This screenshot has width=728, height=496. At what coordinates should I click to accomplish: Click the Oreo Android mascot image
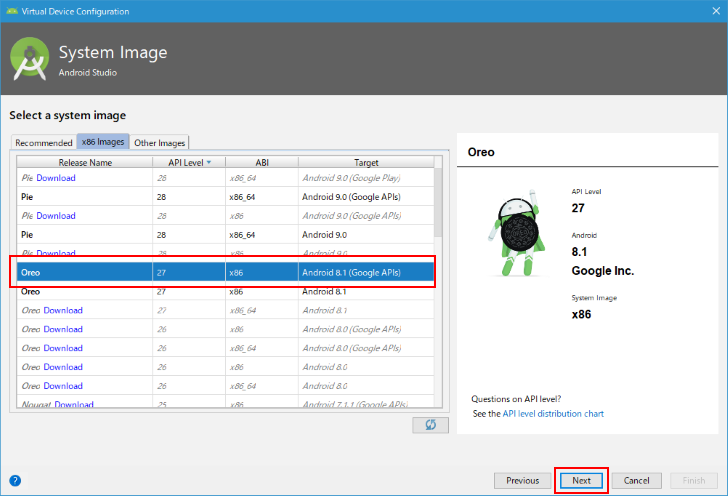coord(515,233)
